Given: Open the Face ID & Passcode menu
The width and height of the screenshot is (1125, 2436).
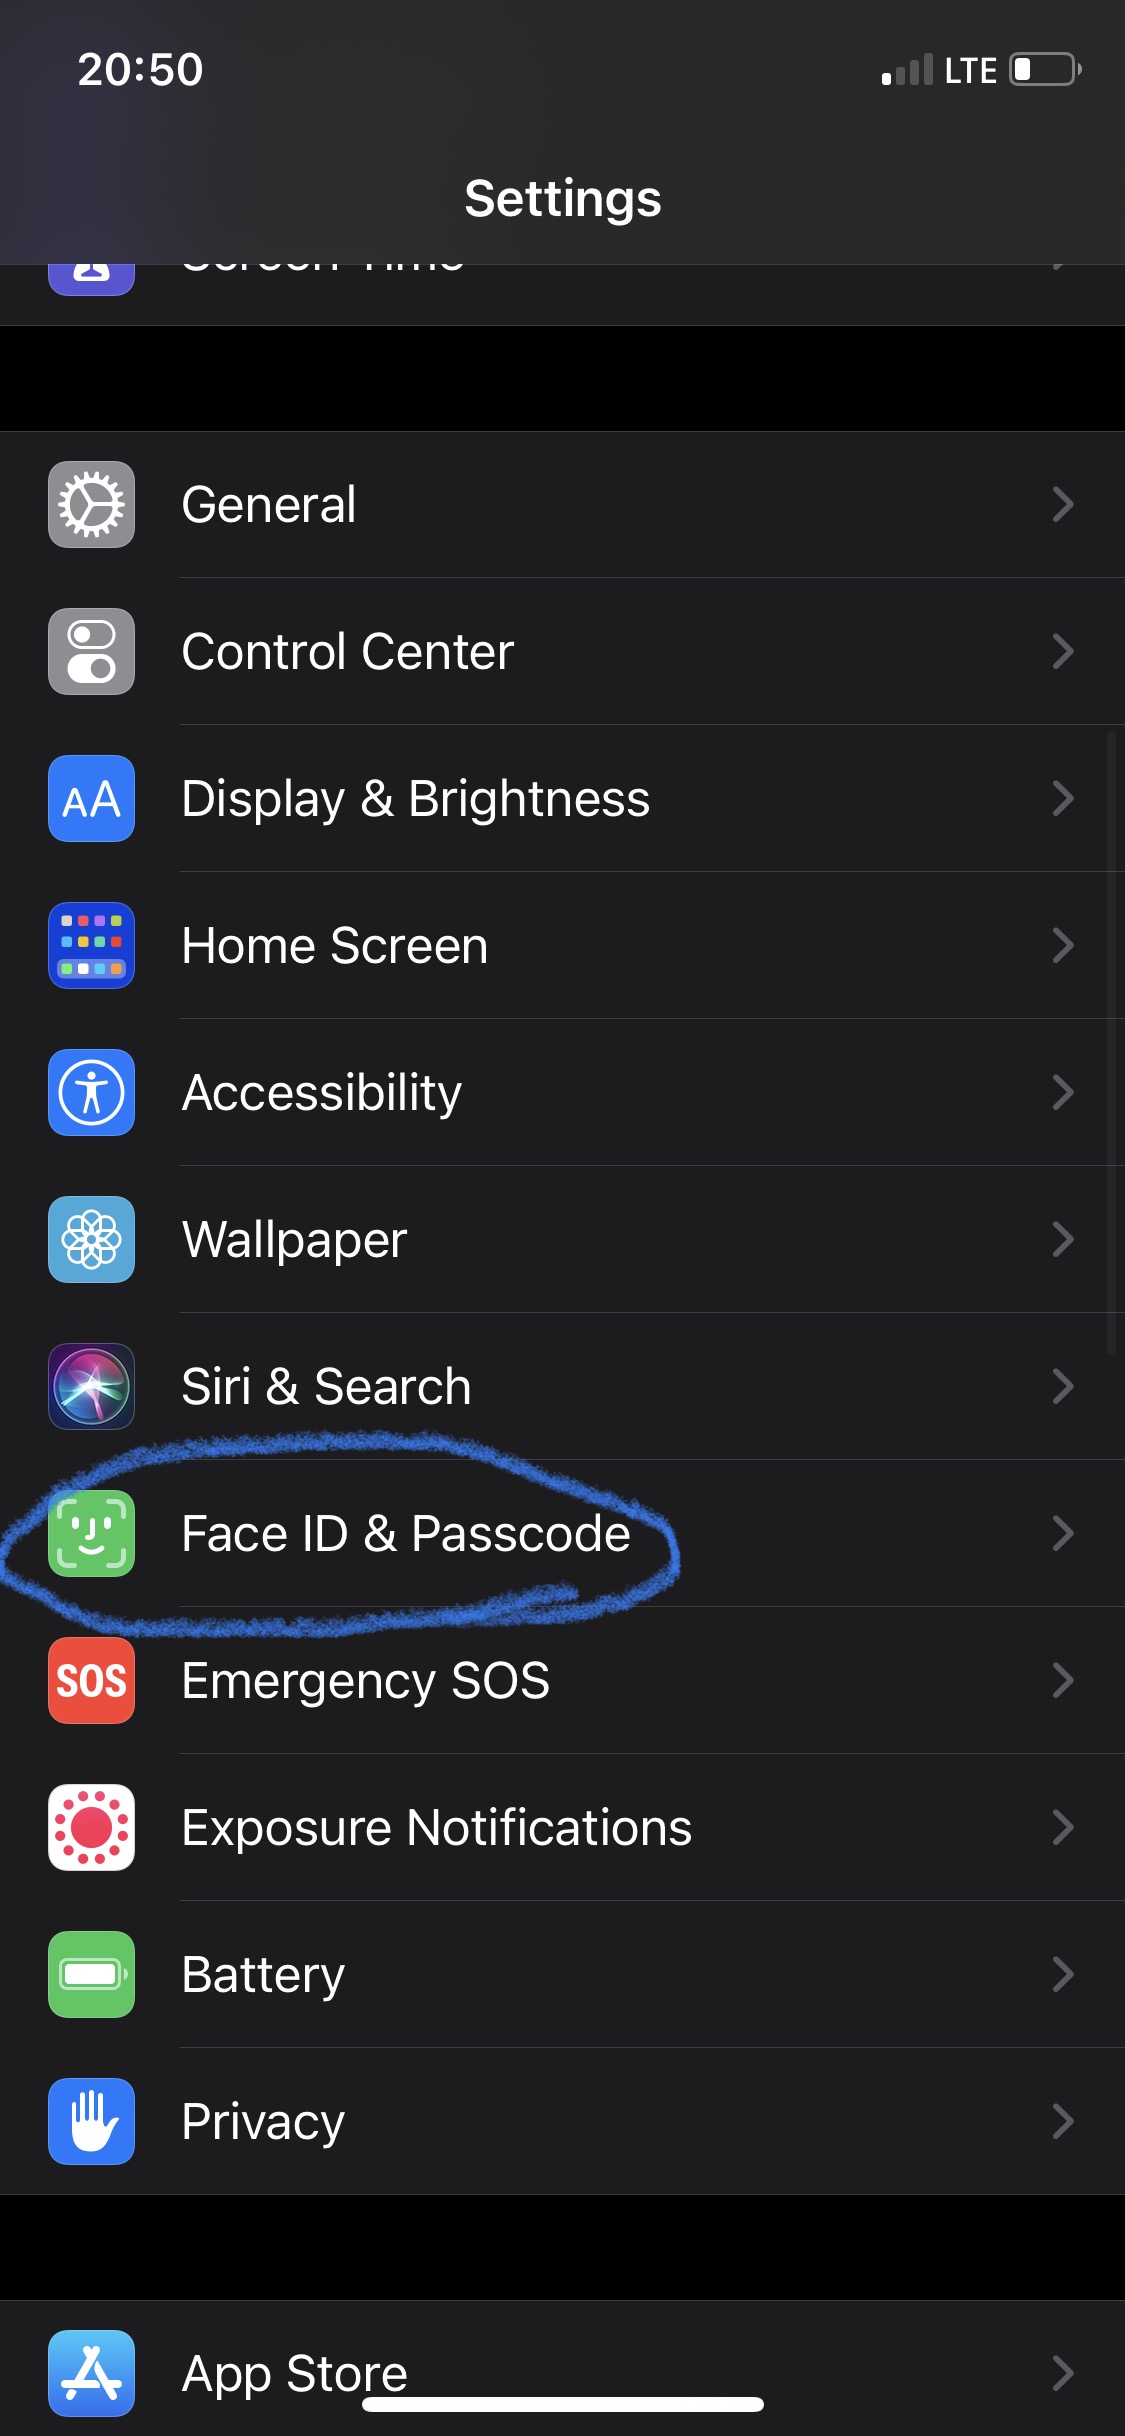Looking at the screenshot, I should (x=405, y=1533).
